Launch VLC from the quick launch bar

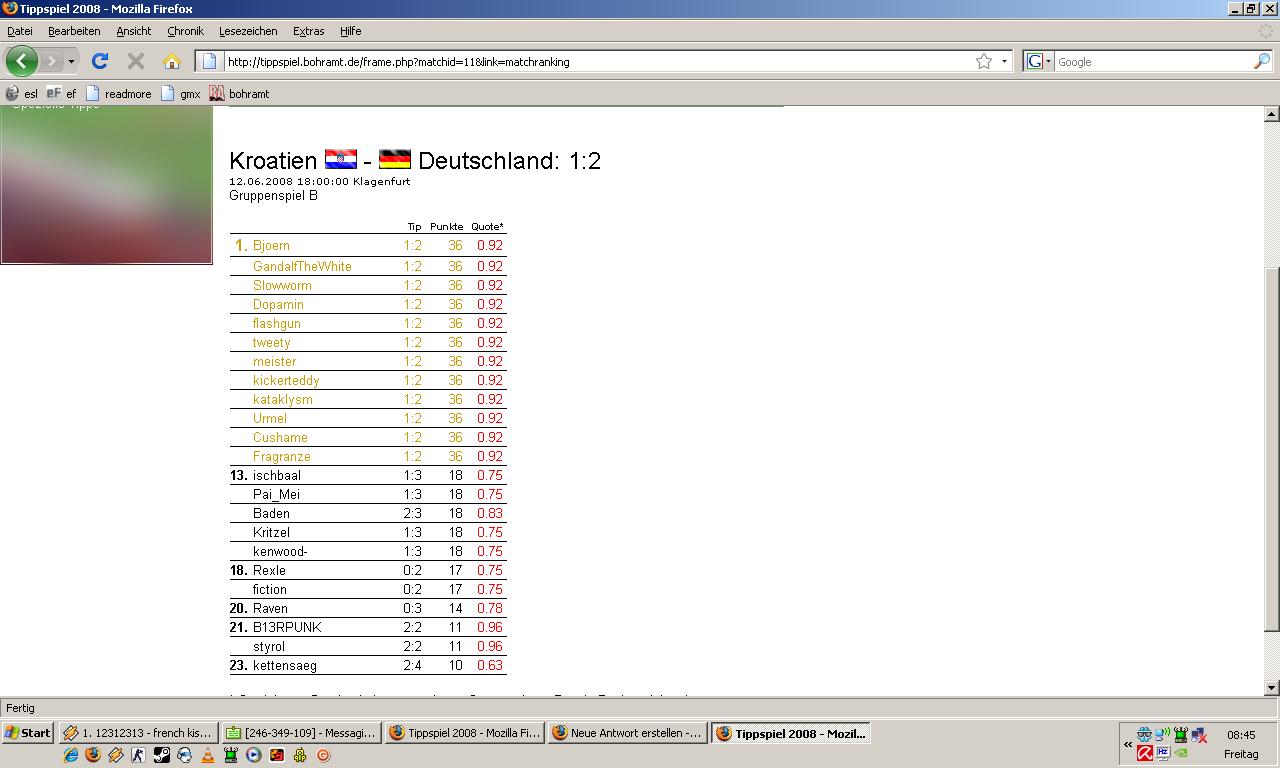[x=208, y=756]
